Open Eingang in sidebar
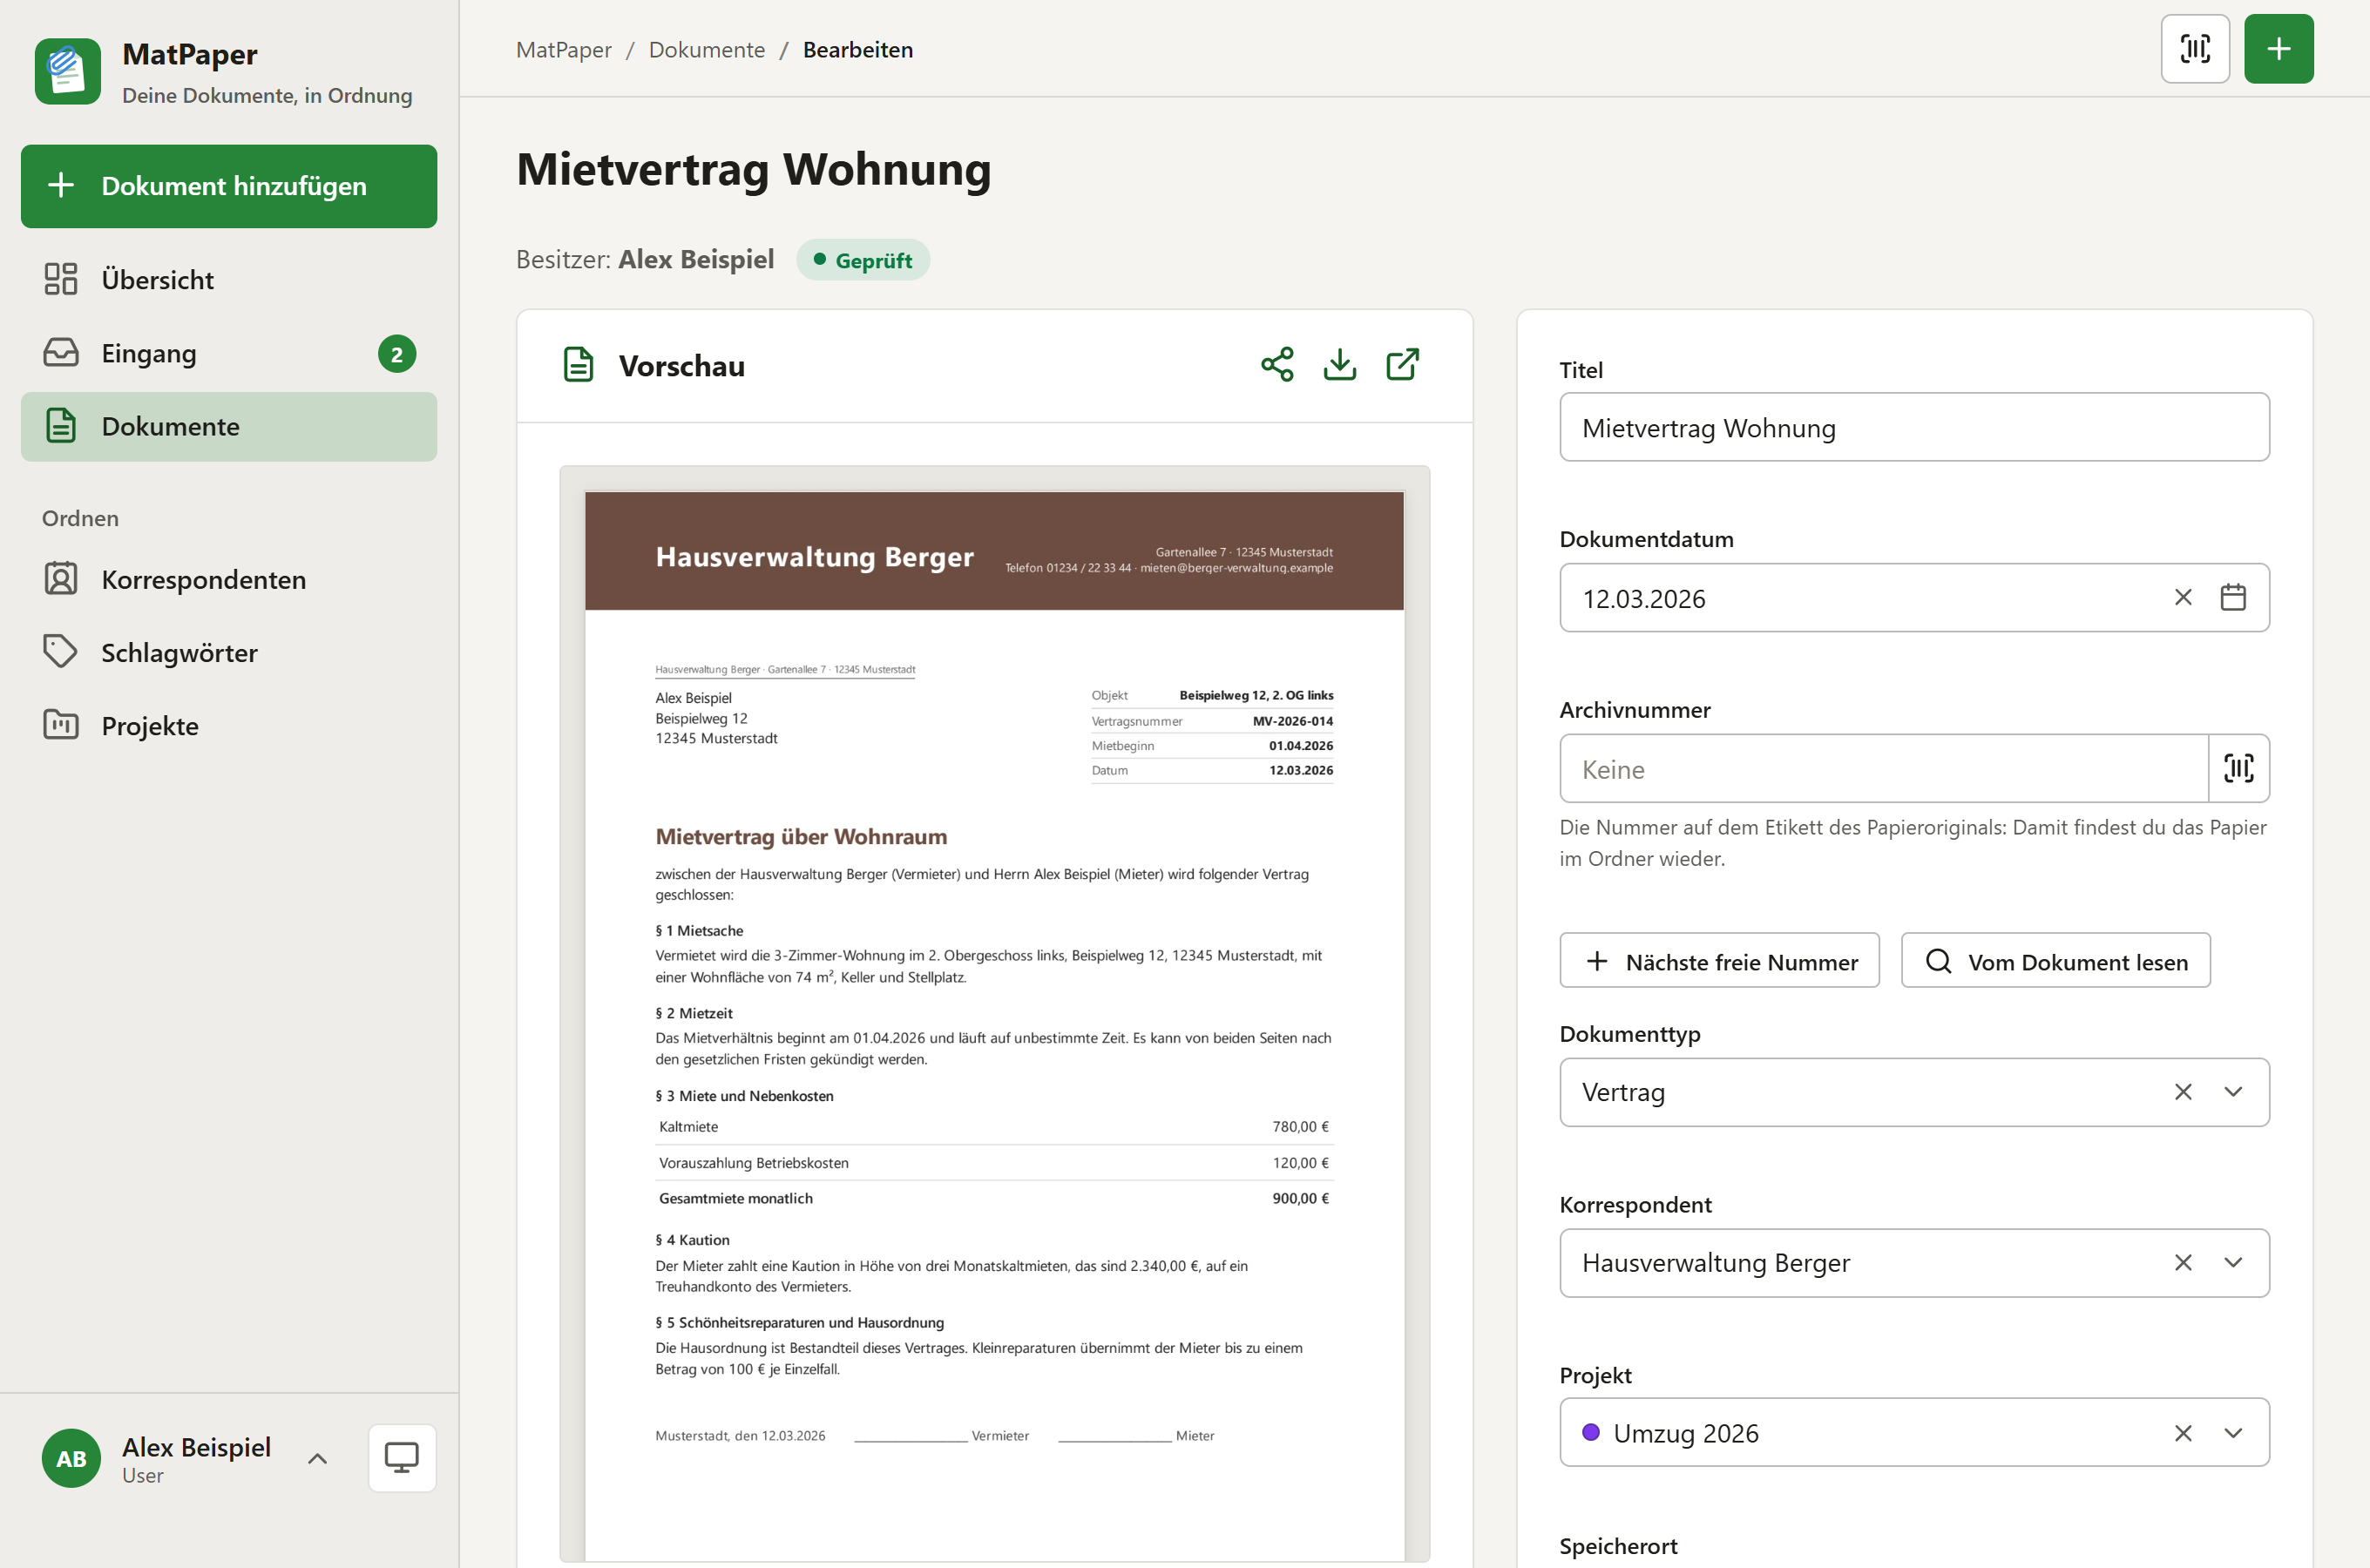 (229, 353)
